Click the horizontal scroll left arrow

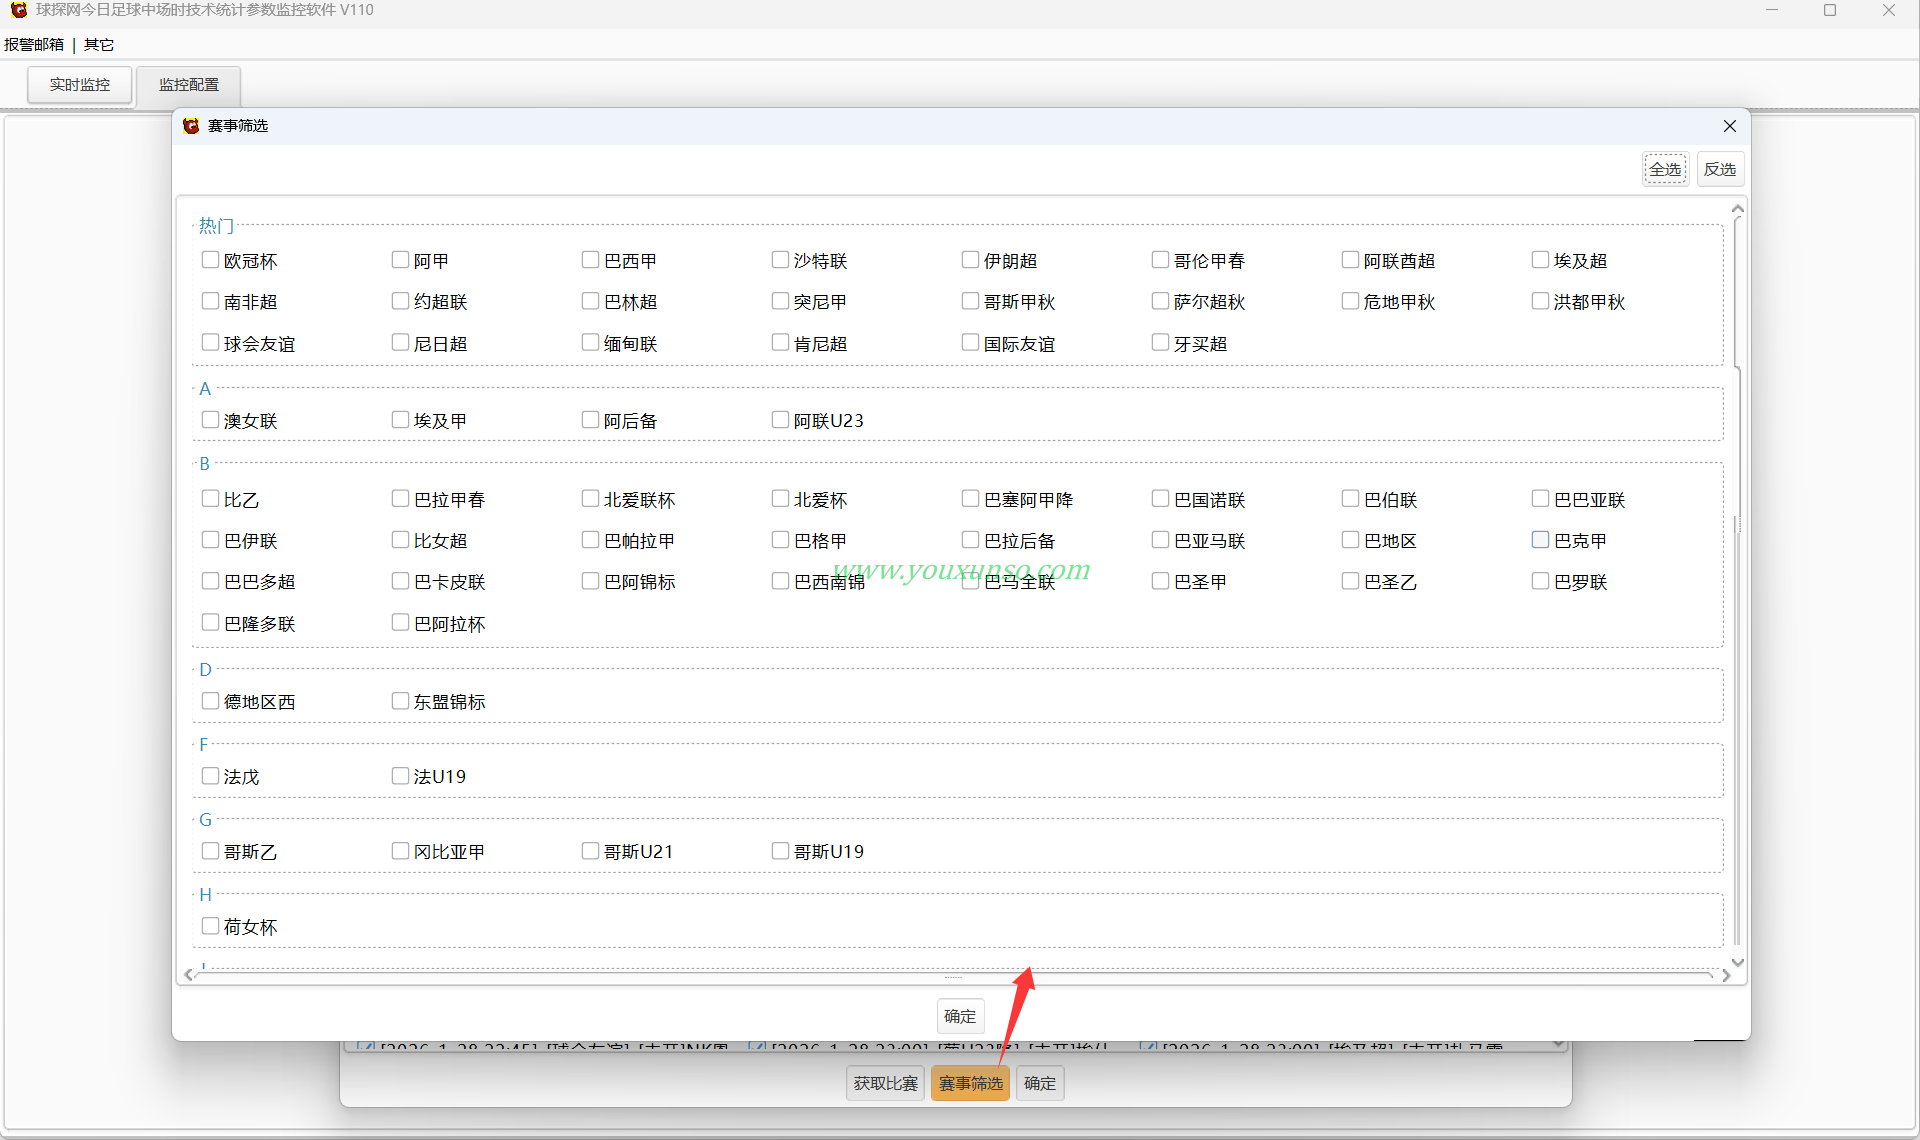point(189,975)
